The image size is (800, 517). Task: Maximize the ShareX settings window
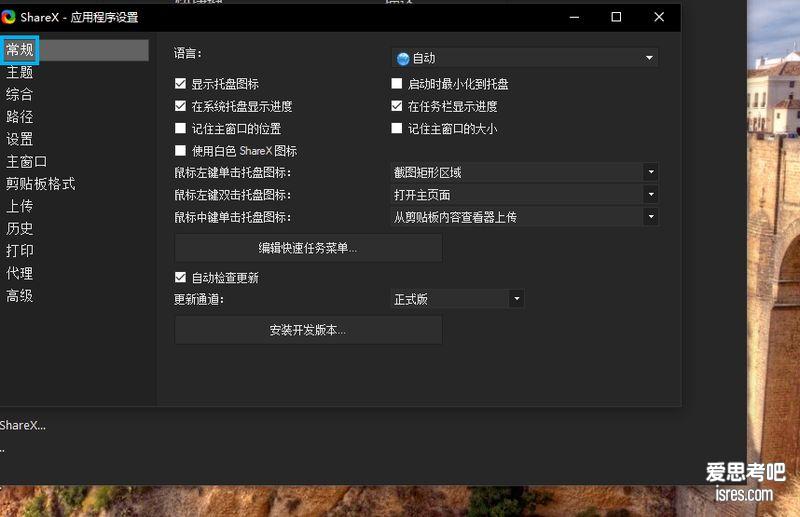[616, 17]
